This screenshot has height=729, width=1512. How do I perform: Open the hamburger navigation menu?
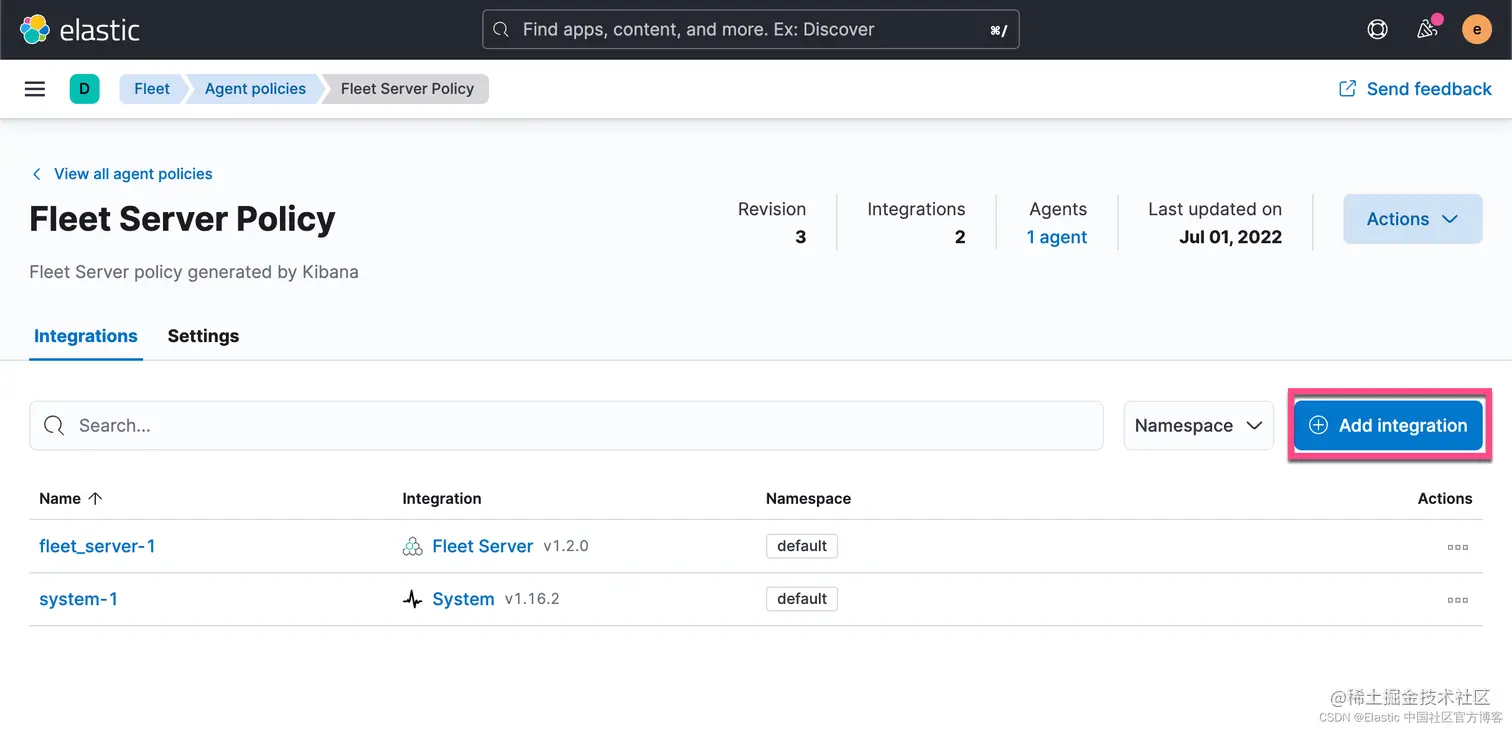[35, 89]
